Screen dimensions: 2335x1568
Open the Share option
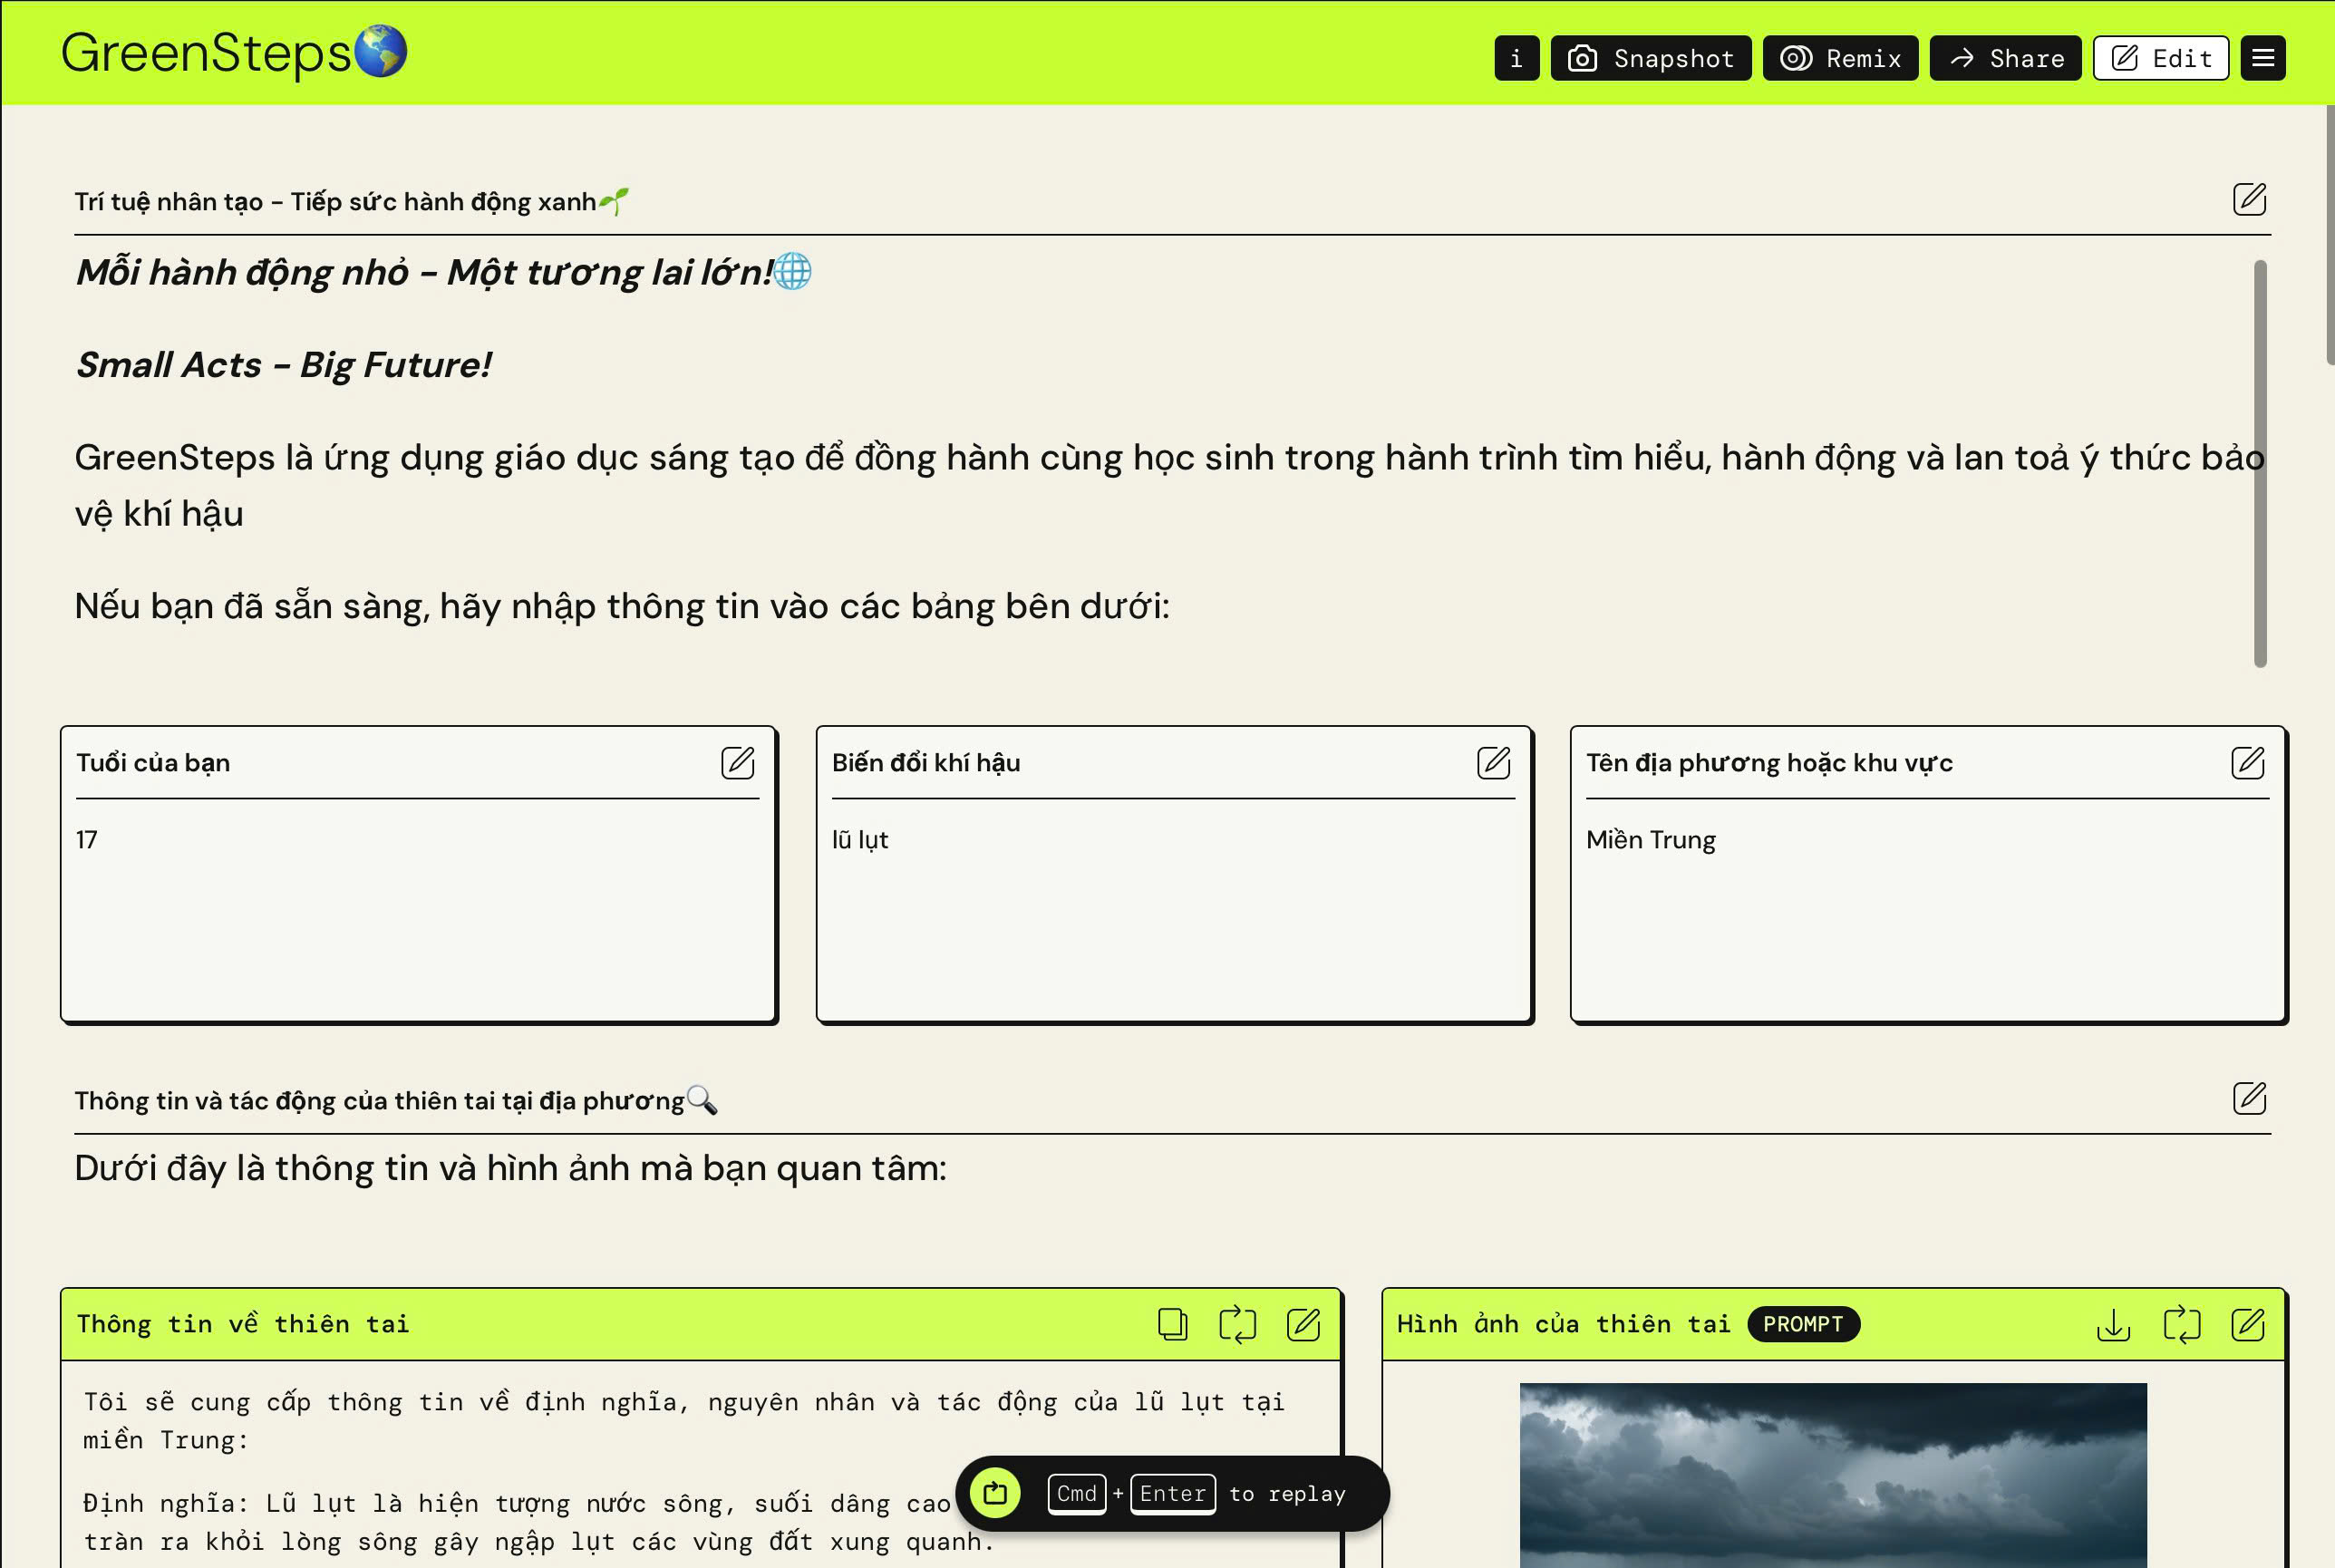(2005, 58)
